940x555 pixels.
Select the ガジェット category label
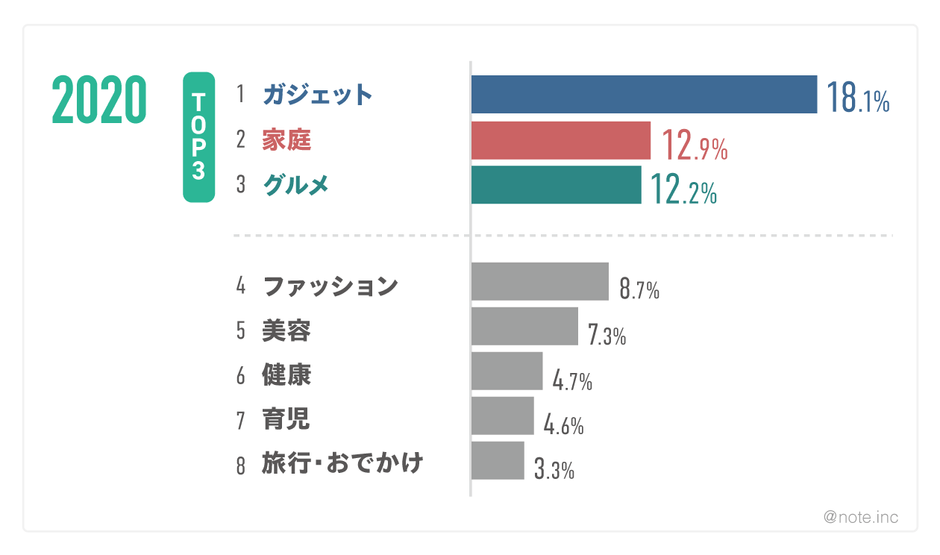tap(318, 95)
